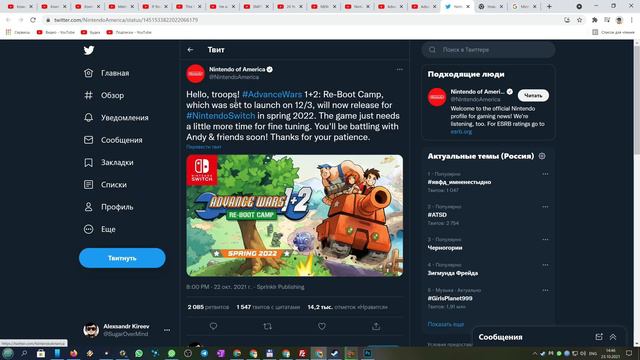View the 14,2 тыс. likes list
640x360 pixels.
tap(347, 307)
